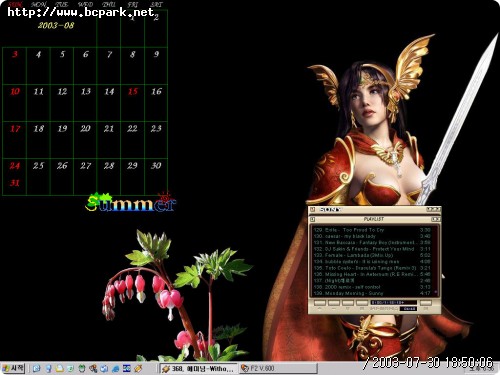The width and height of the screenshot is (500, 375).
Task: Click the playlist Remove files button
Action: tap(334, 303)
